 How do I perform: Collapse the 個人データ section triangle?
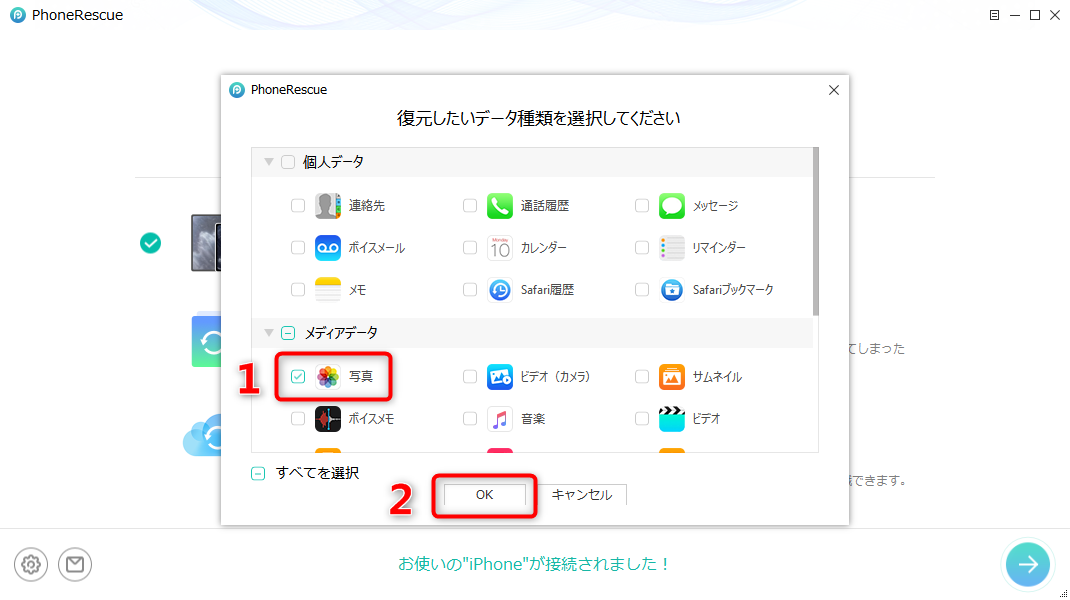[269, 162]
